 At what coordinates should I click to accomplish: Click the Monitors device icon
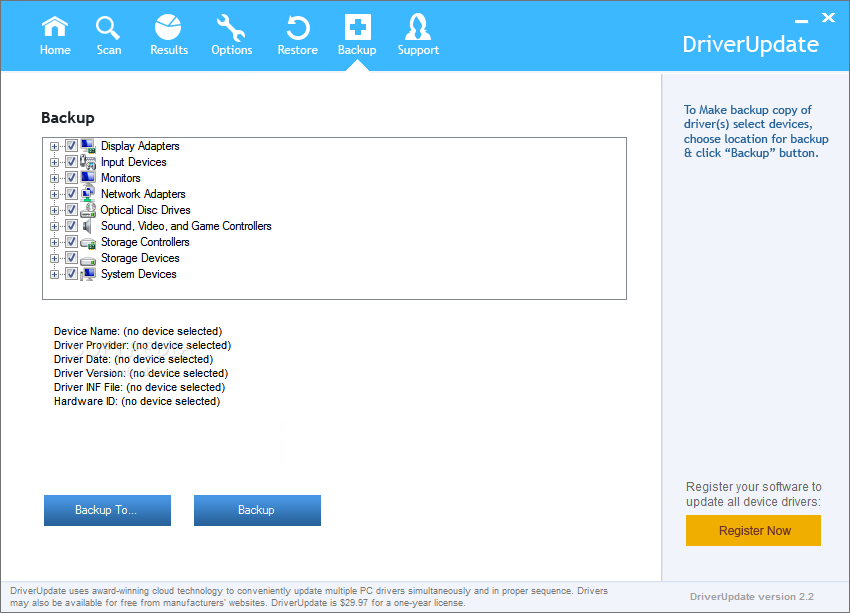click(88, 177)
